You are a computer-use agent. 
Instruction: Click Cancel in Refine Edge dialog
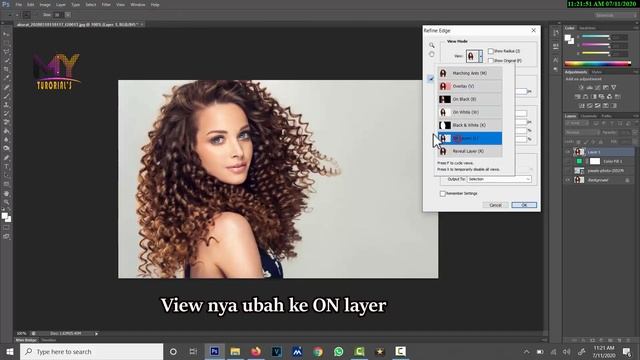(496, 205)
